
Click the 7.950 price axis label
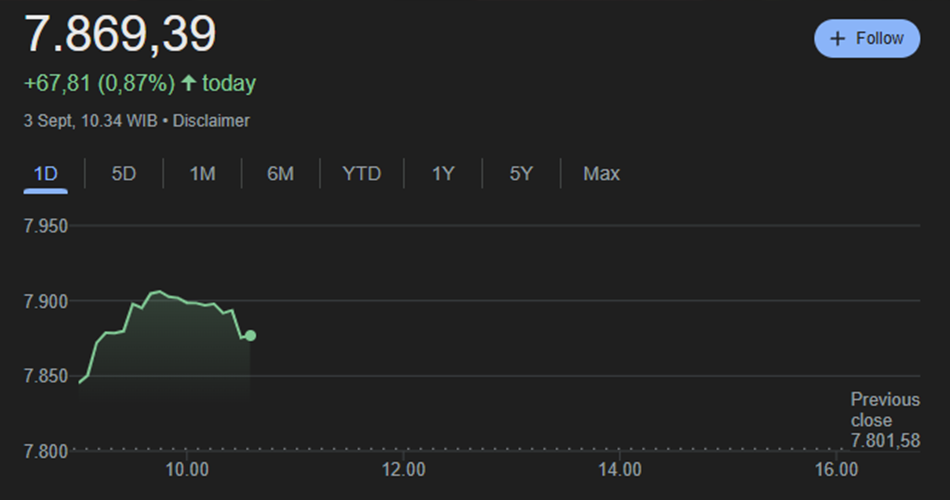click(45, 226)
